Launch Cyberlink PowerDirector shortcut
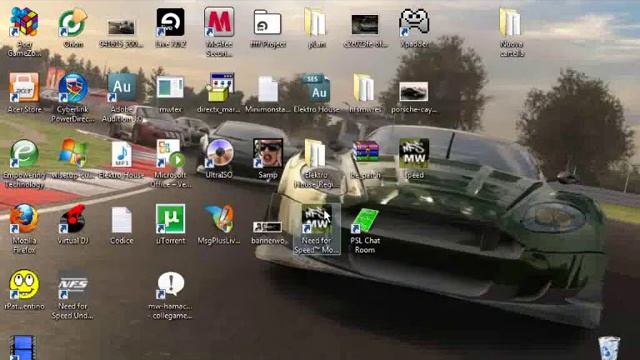This screenshot has width=640, height=360. [73, 88]
